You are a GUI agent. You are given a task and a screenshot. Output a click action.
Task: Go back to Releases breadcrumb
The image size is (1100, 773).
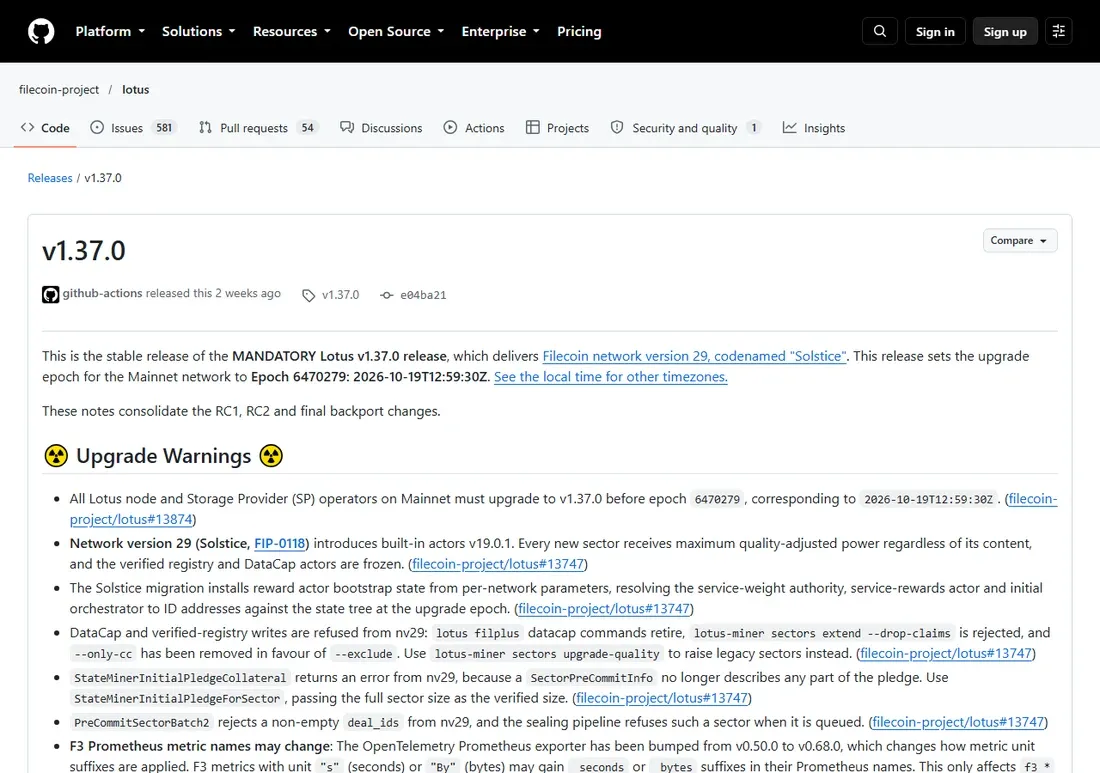[x=50, y=177]
